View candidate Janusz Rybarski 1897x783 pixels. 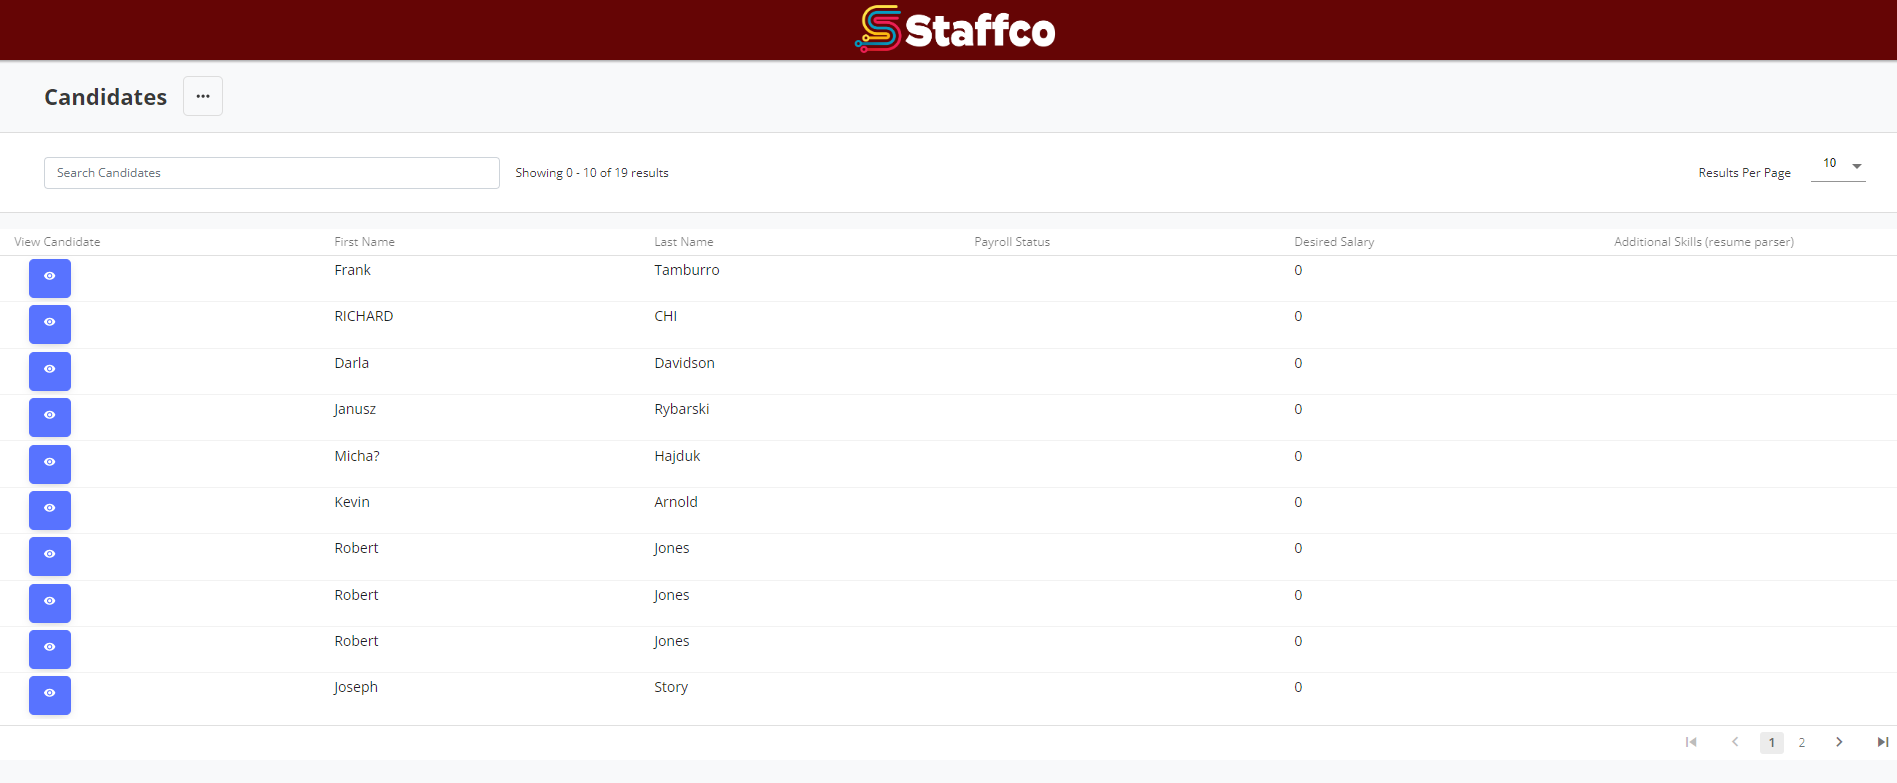click(50, 417)
